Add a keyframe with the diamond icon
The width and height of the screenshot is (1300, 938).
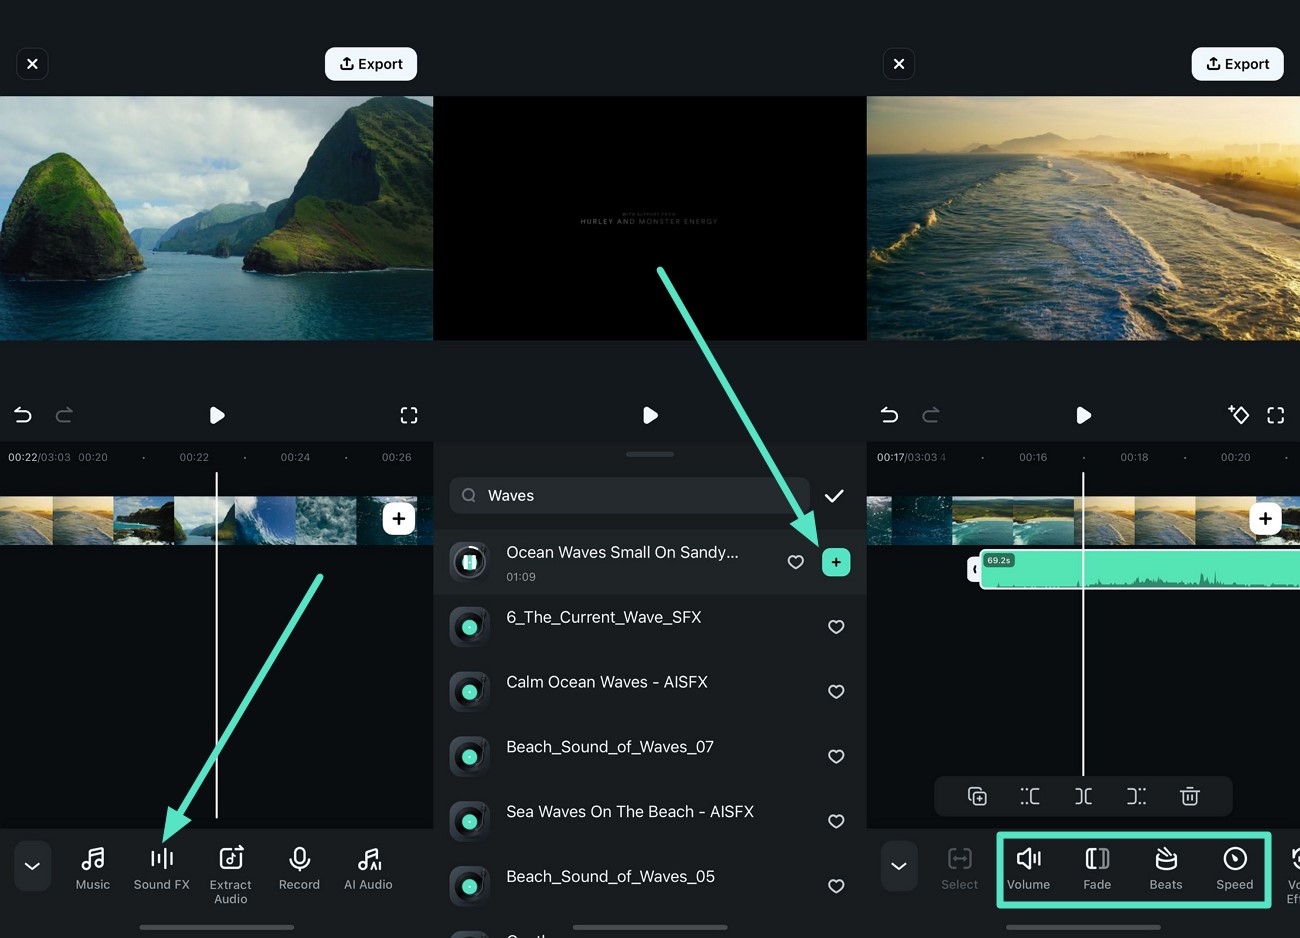coord(1238,415)
